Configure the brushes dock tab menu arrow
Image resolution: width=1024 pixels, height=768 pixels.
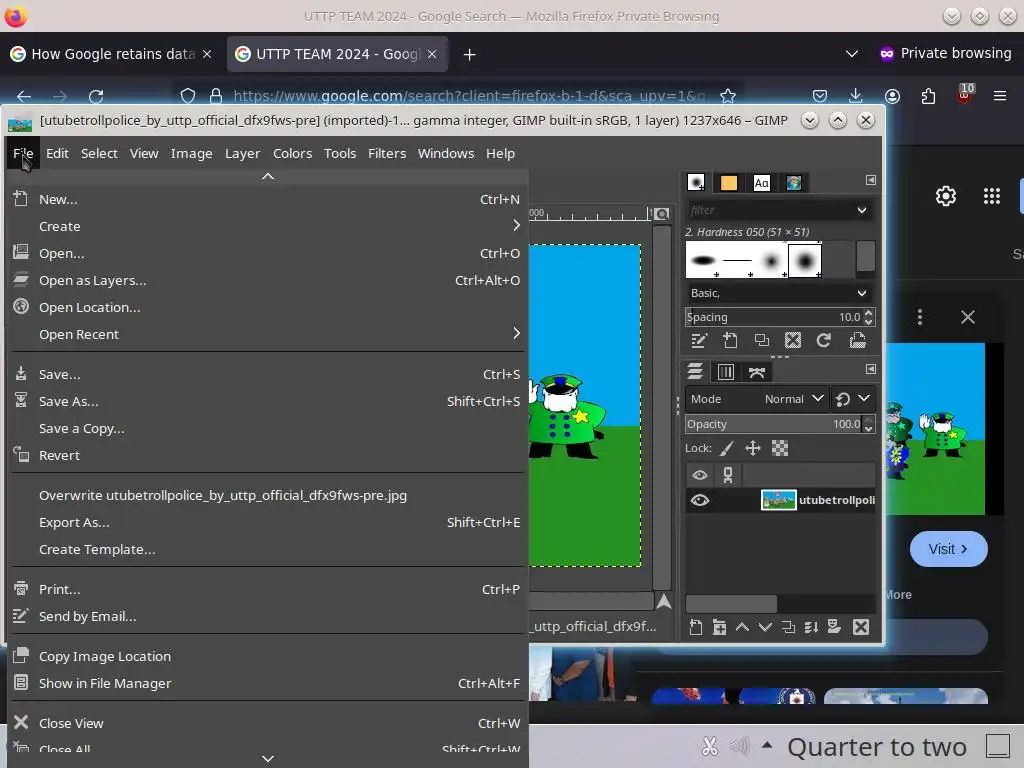click(871, 180)
